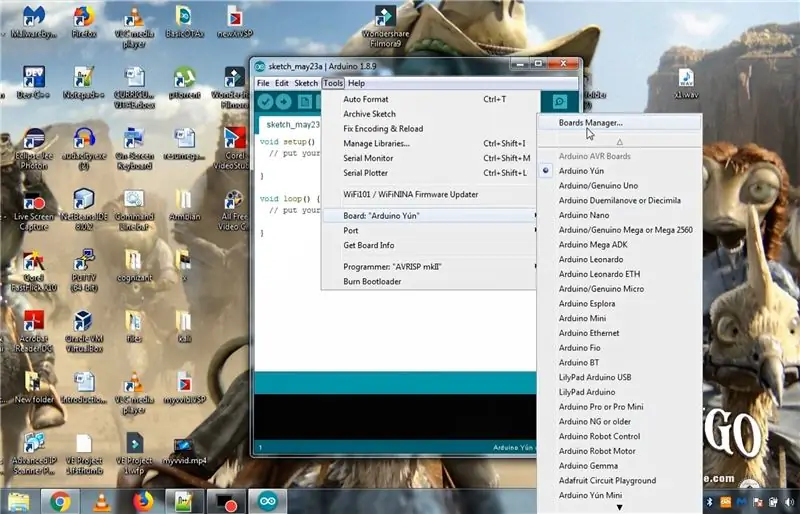The width and height of the screenshot is (800, 514).
Task: Select the sketch_may23a editor tab
Action: point(291,125)
